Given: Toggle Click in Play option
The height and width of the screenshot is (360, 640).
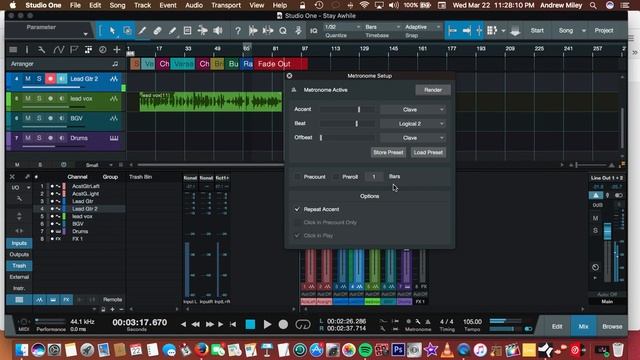Looking at the screenshot, I should tap(297, 236).
